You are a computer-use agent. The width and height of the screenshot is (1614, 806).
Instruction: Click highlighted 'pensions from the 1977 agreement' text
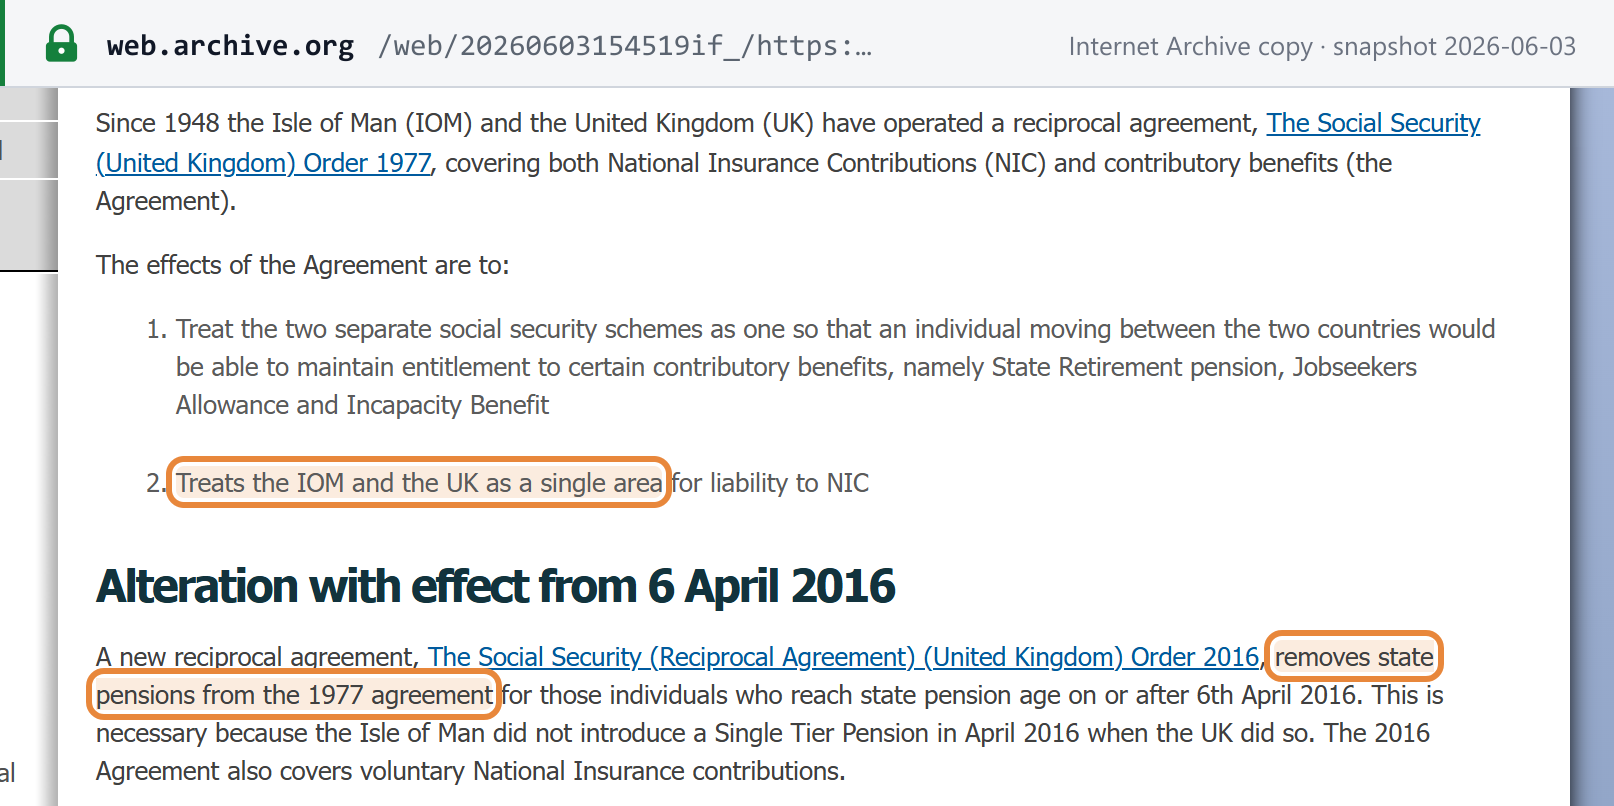294,695
